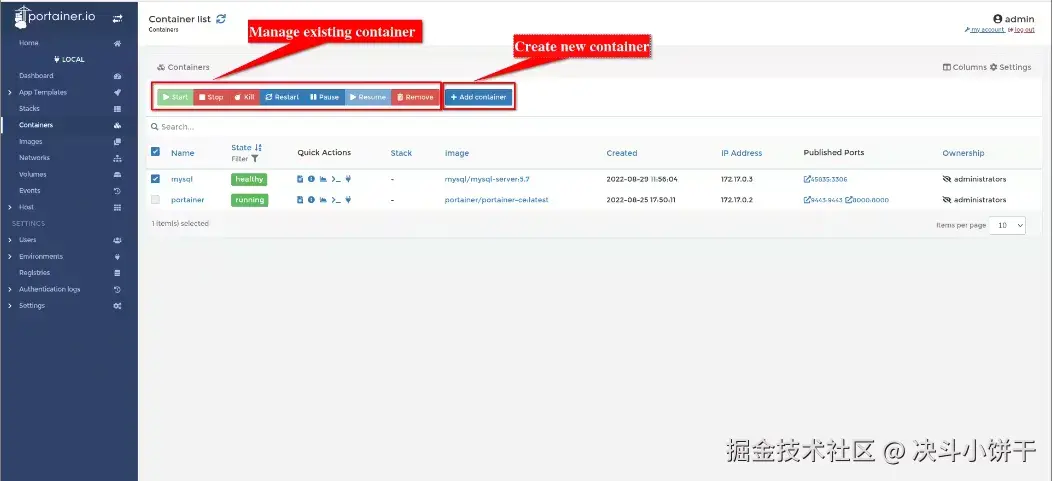Collapse the sidebar with the toggle arrows icon
Screen dimensions: 1053x481
pyautogui.click(x=118, y=19)
